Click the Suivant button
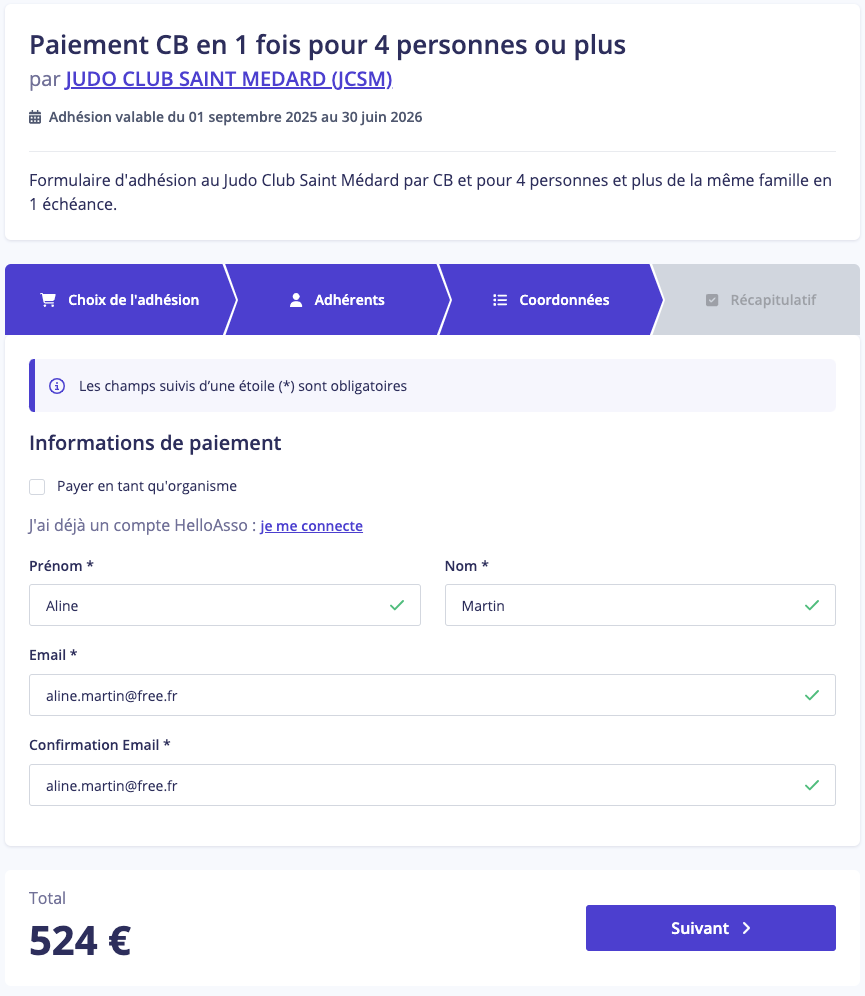The image size is (865, 996). click(x=711, y=928)
